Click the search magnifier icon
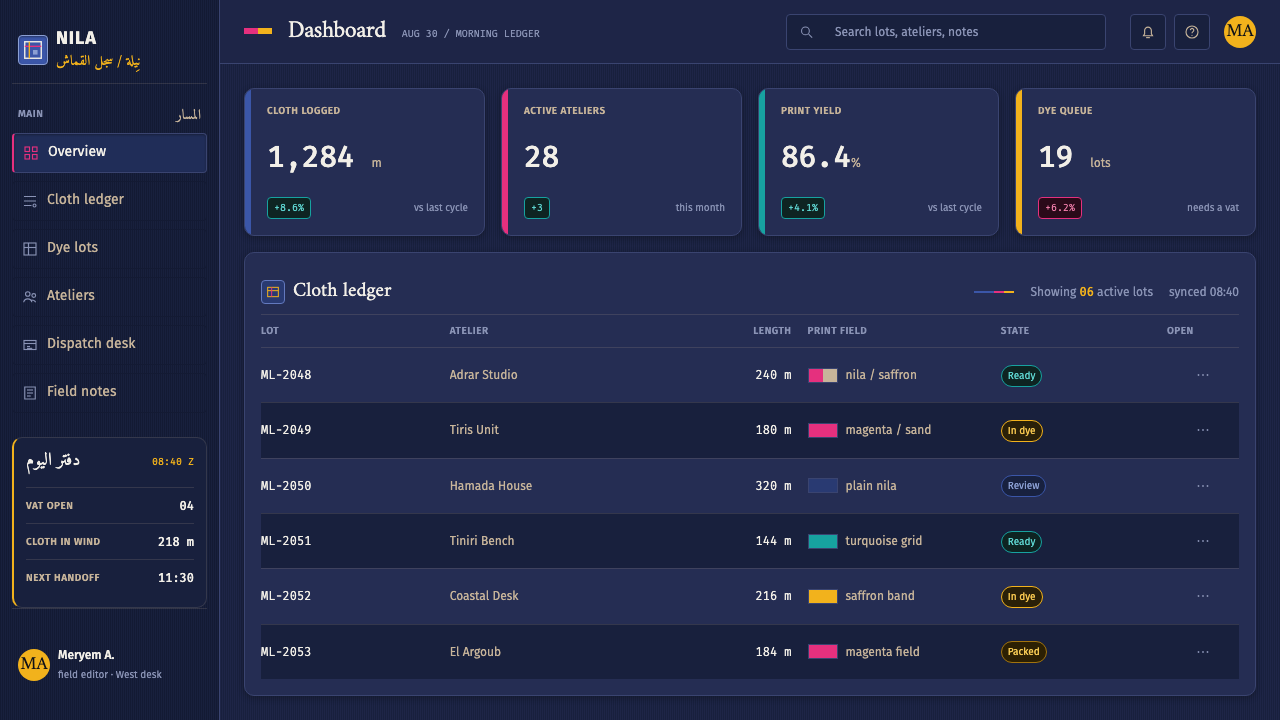This screenshot has width=1280, height=720. pyautogui.click(x=806, y=32)
